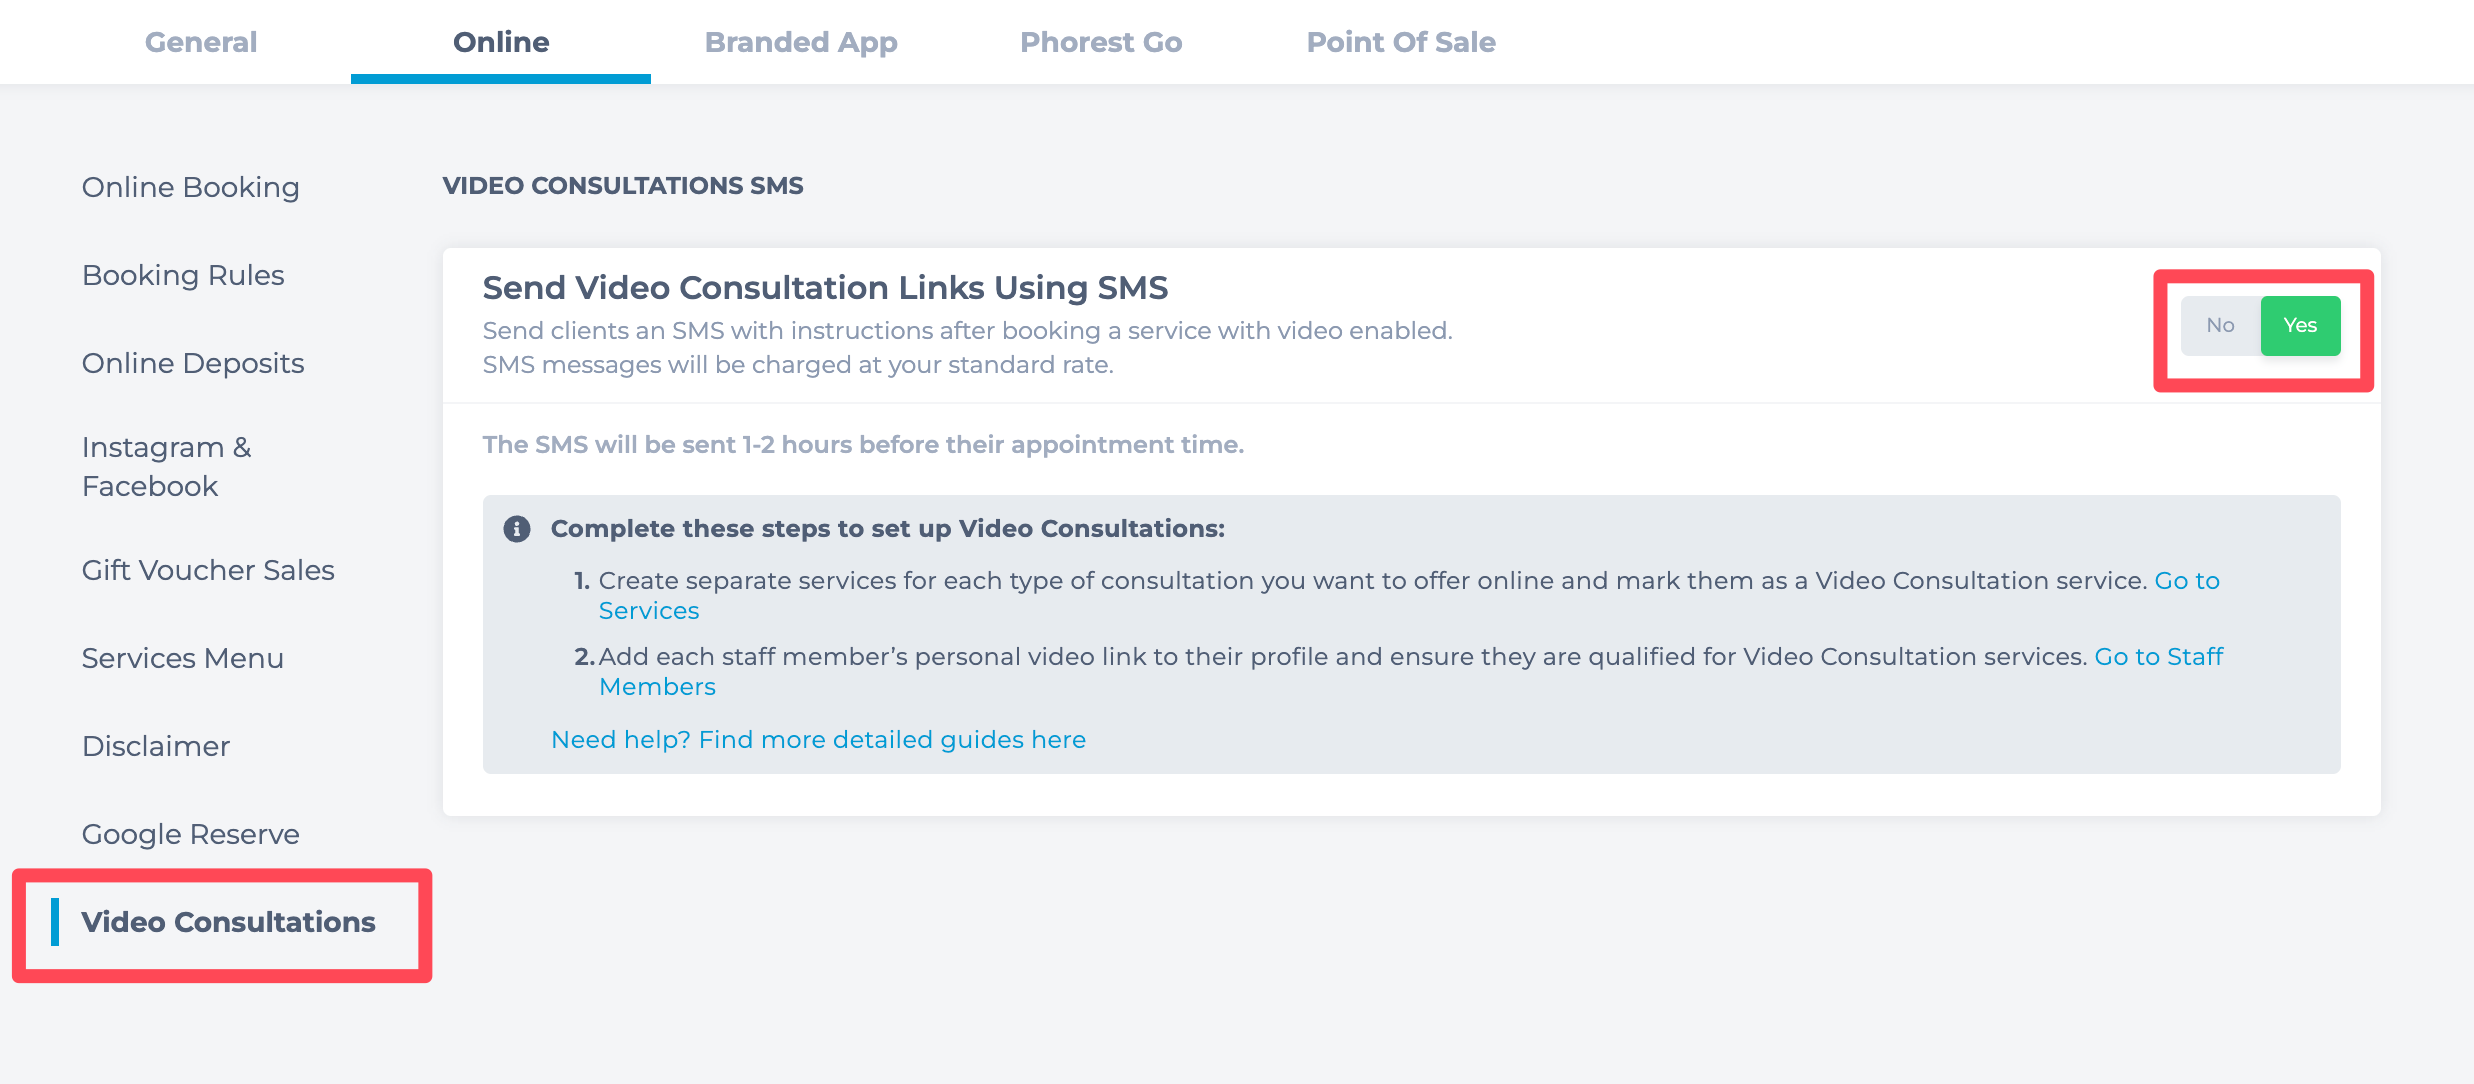Open Online Booking in the sidebar
The height and width of the screenshot is (1084, 2474).
[191, 188]
